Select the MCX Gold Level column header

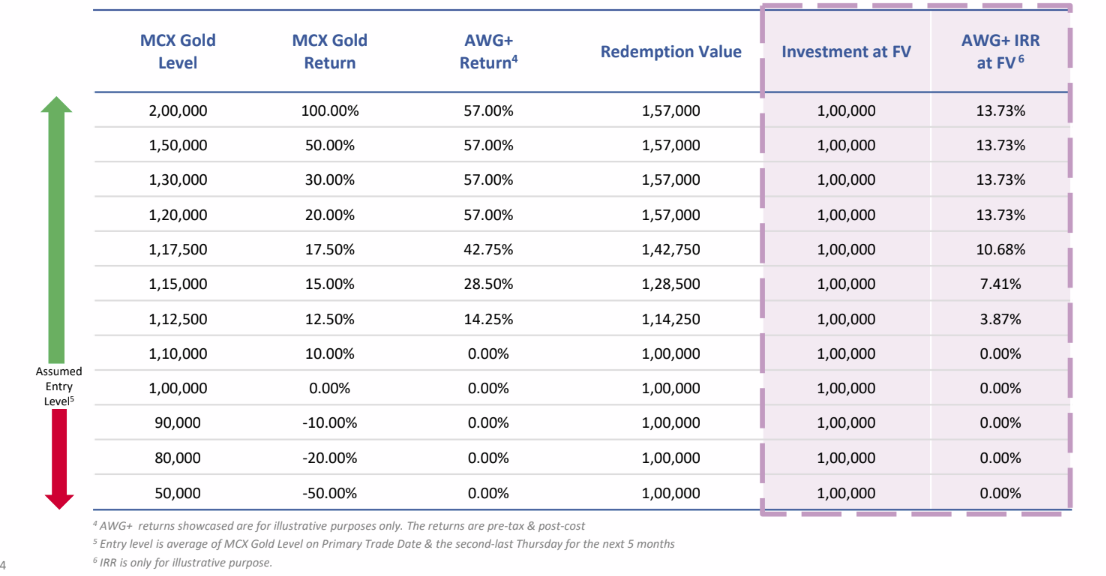point(178,52)
